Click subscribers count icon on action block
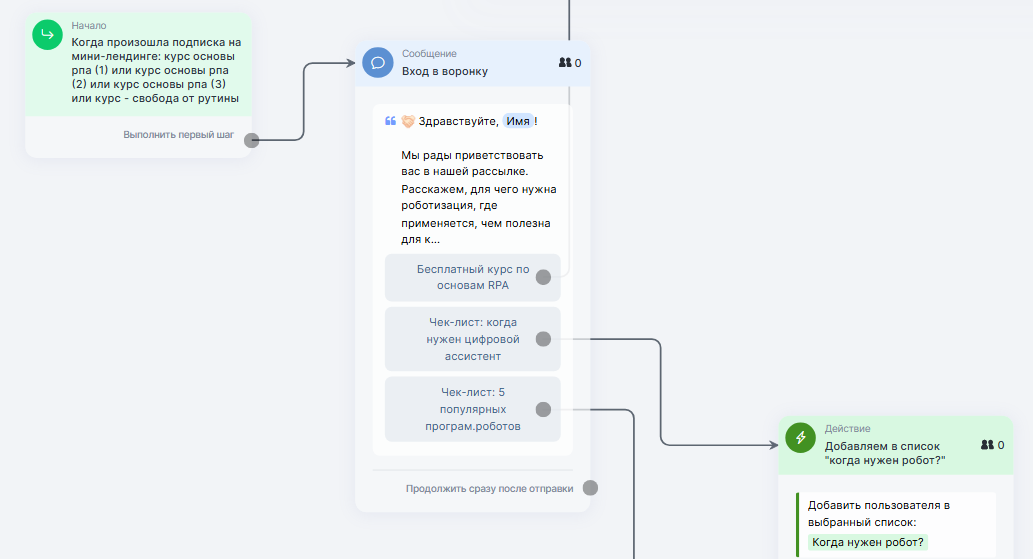Viewport: 1033px width, 559px height. click(x=987, y=445)
